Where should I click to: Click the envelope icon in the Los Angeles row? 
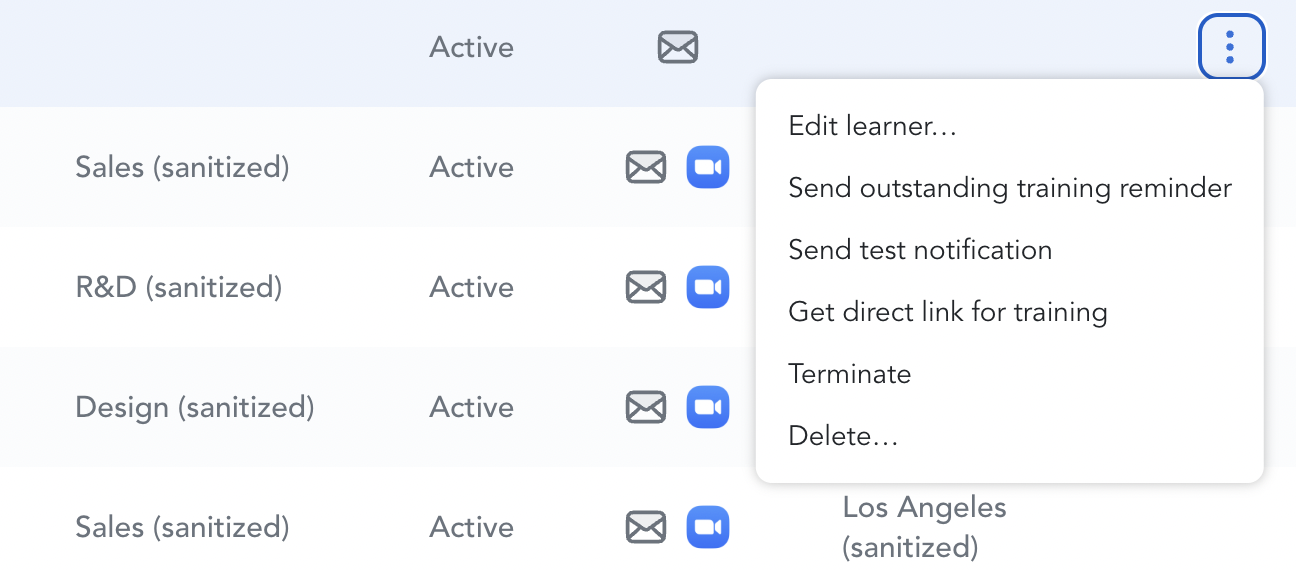click(646, 527)
